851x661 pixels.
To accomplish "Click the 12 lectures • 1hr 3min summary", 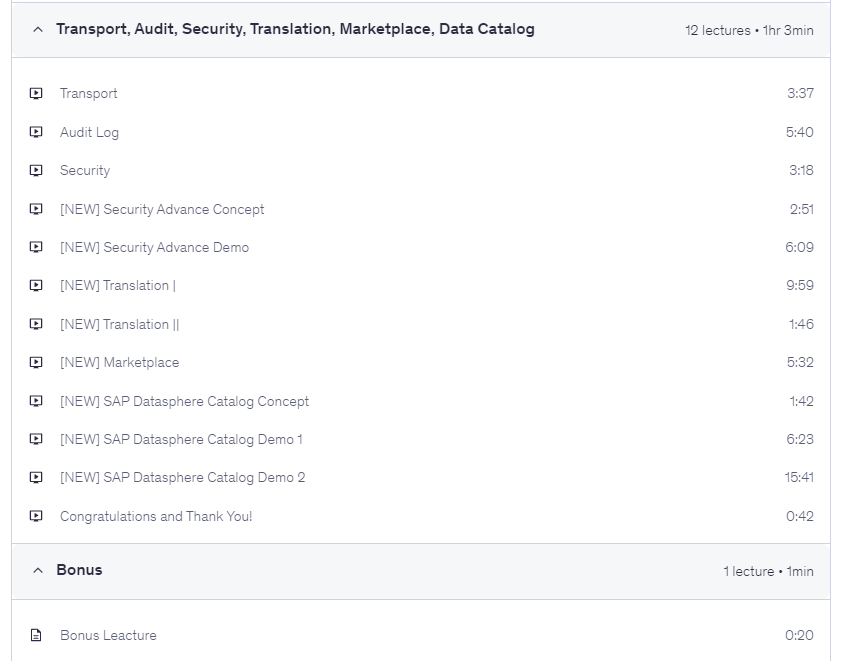I will pos(748,31).
